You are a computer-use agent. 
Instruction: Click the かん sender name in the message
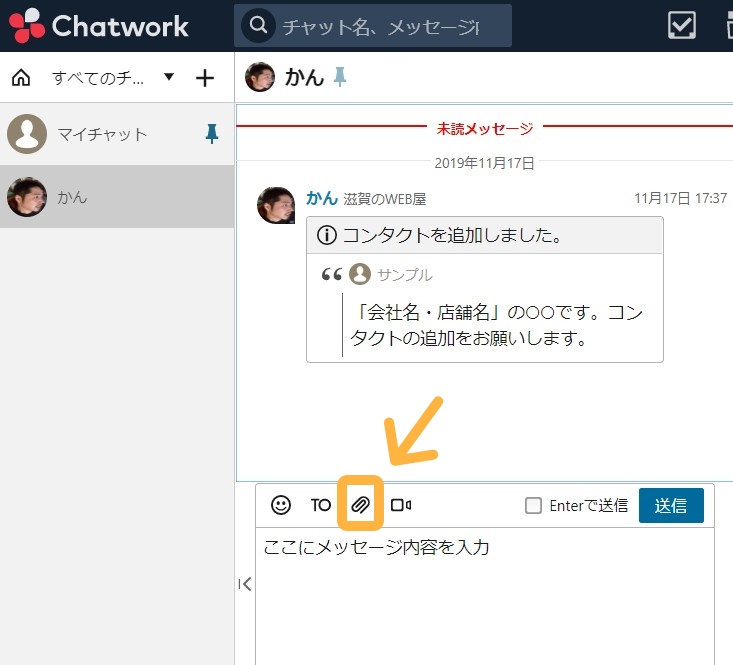pos(321,198)
